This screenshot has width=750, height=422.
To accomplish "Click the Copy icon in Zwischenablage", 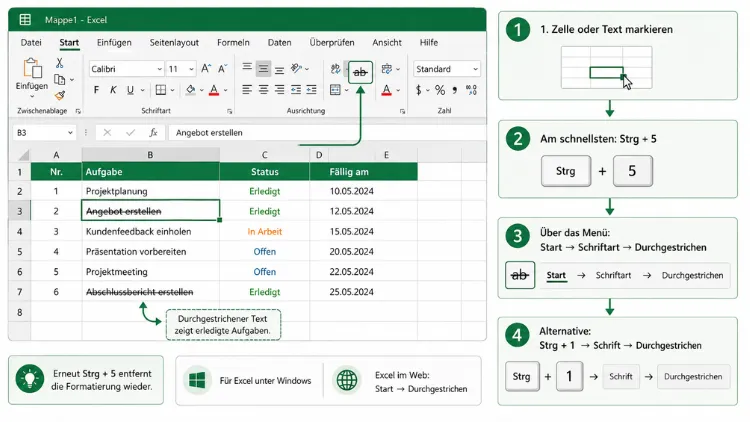I will pos(59,79).
